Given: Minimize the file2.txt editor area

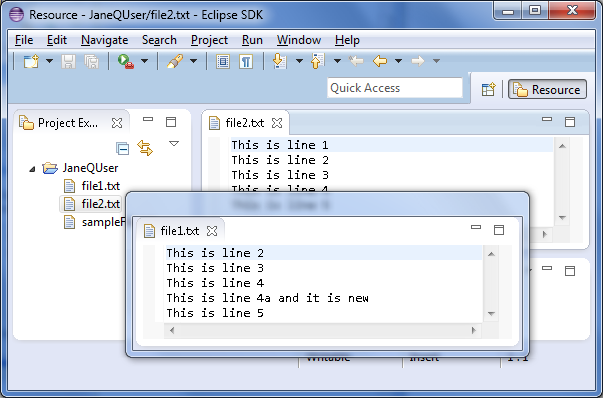Looking at the screenshot, I should point(547,120).
